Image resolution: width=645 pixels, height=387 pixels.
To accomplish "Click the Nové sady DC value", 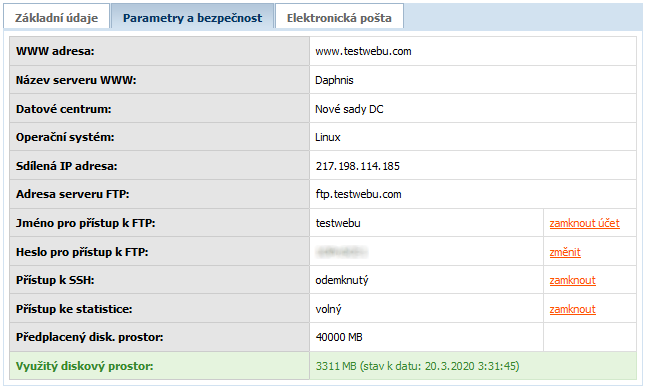I will click(349, 109).
